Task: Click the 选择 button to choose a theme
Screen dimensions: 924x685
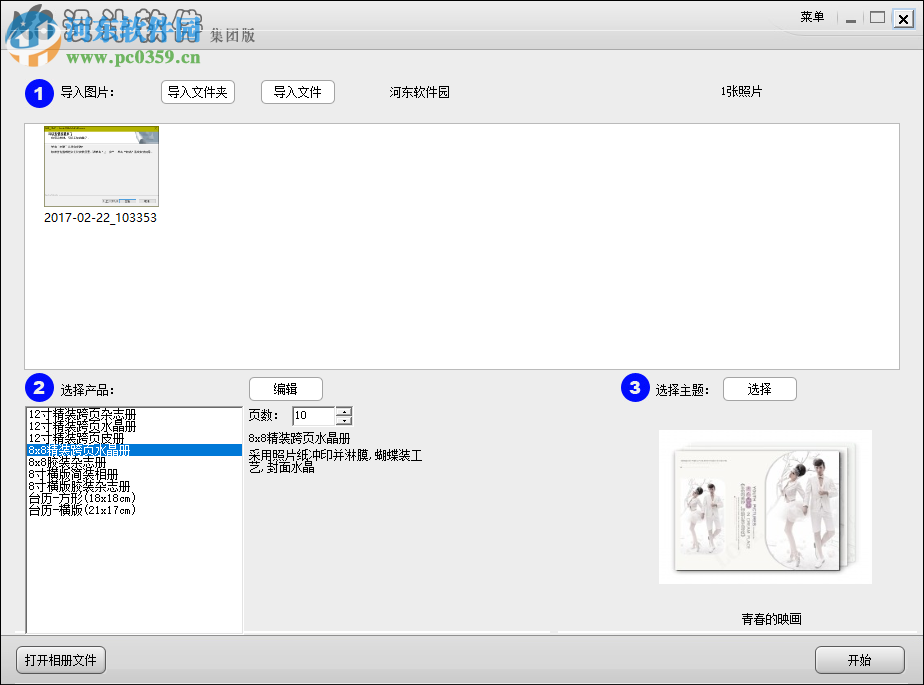Action: (x=759, y=388)
